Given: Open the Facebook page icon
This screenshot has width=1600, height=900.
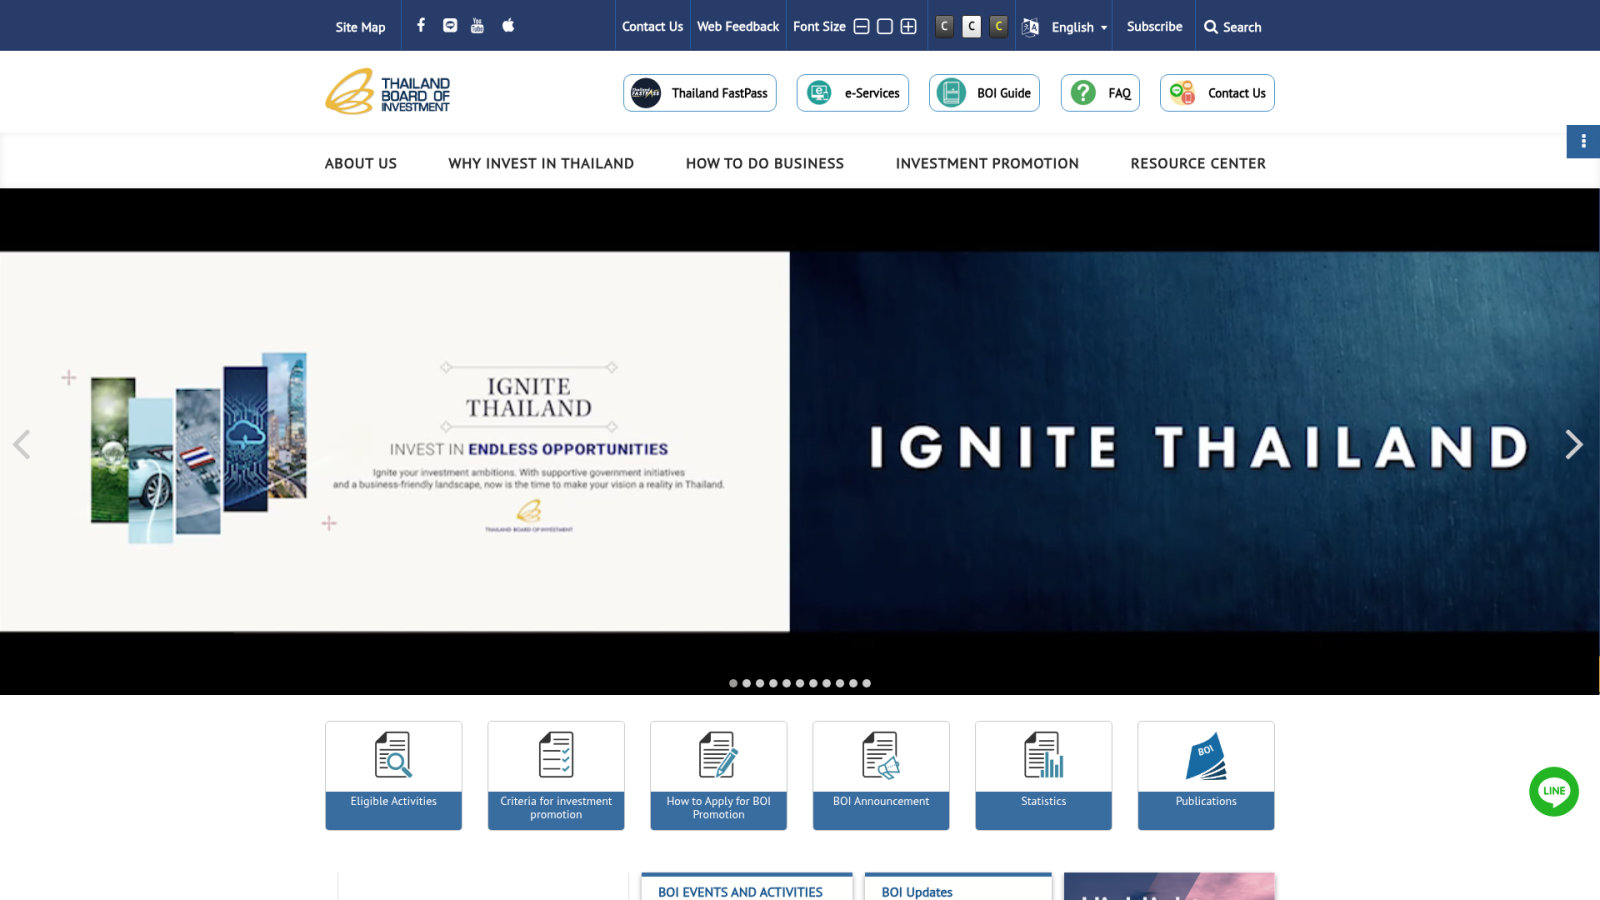Looking at the screenshot, I should point(421,25).
